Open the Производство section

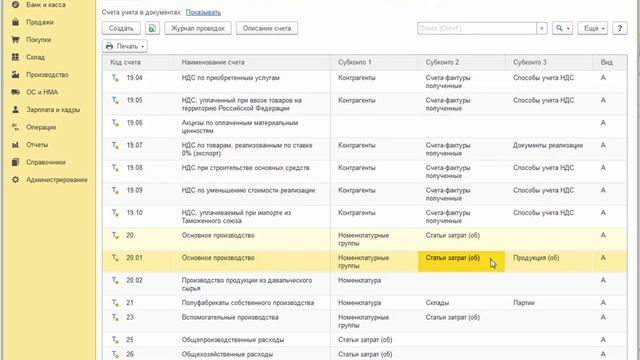click(47, 75)
